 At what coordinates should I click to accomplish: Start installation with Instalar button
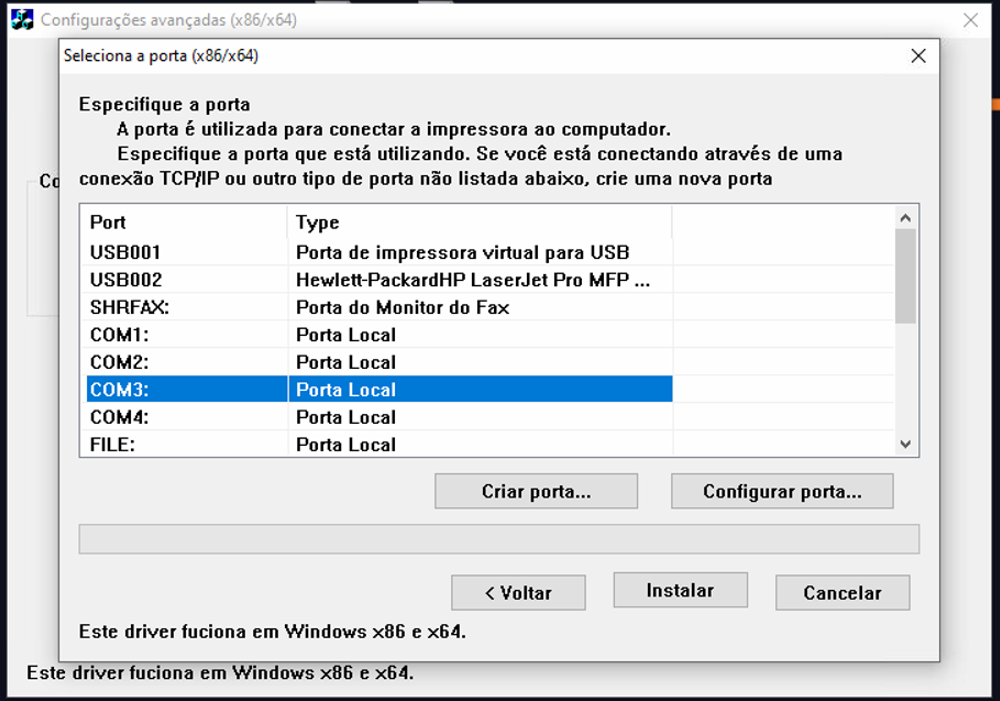pos(680,591)
